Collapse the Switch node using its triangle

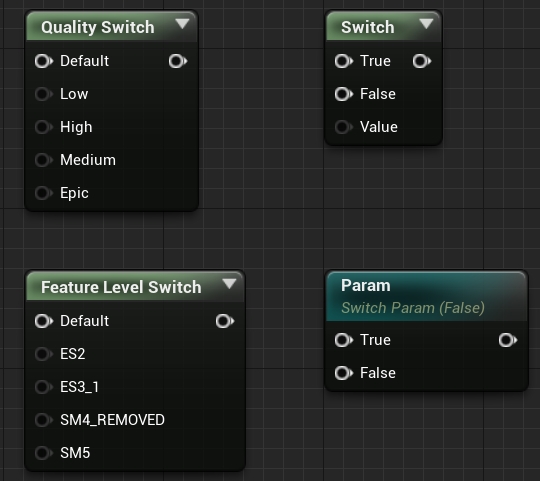coord(426,24)
